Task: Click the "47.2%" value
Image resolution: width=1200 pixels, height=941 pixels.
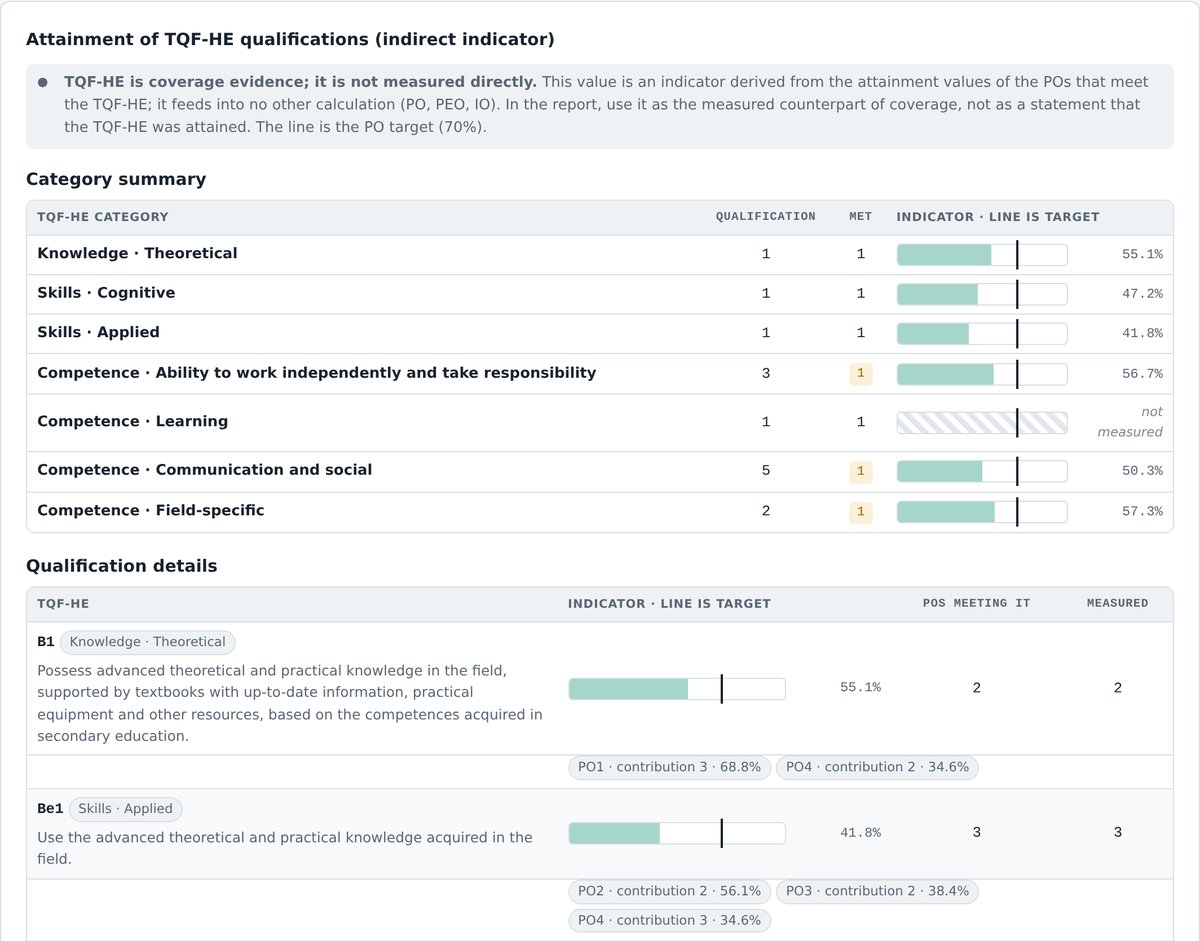Action: click(x=1142, y=294)
